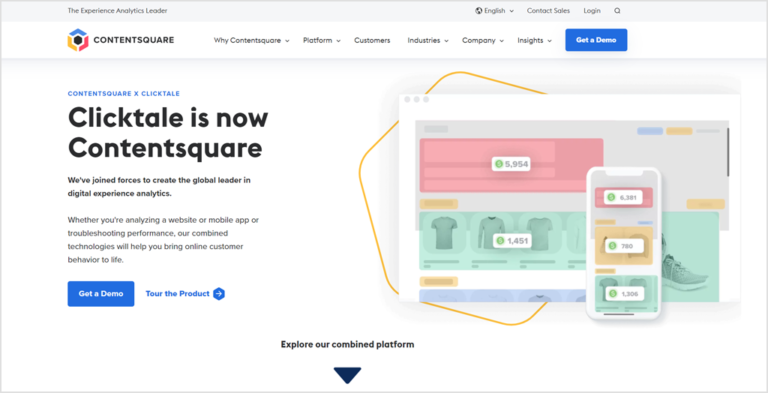Screen dimensions: 768x393
Task: Click the 1,306 badge on phone mockup
Action: coord(624,294)
